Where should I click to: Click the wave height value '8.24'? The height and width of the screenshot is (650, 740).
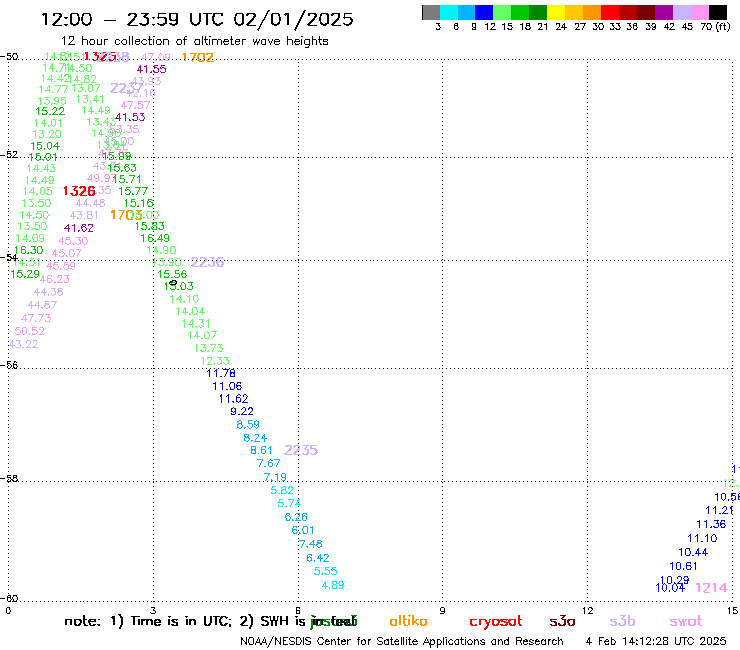255,438
